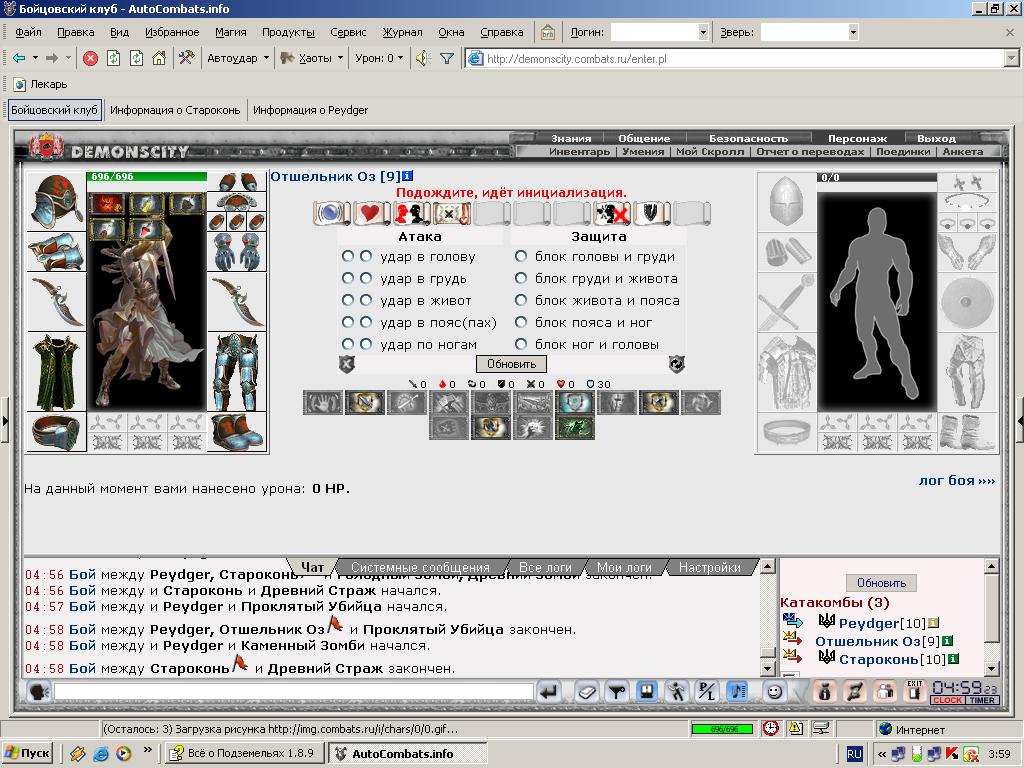1024x768 pixels.
Task: Select block option блок пояса и ног
Action: pos(520,322)
